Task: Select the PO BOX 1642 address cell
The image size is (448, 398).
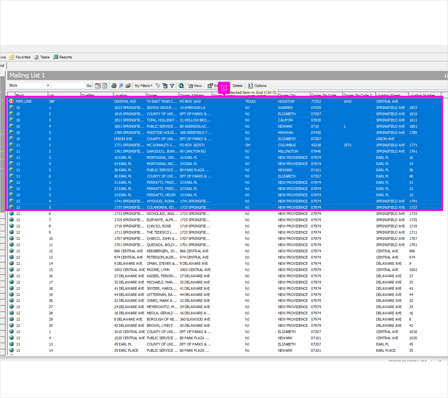Action: tap(191, 101)
